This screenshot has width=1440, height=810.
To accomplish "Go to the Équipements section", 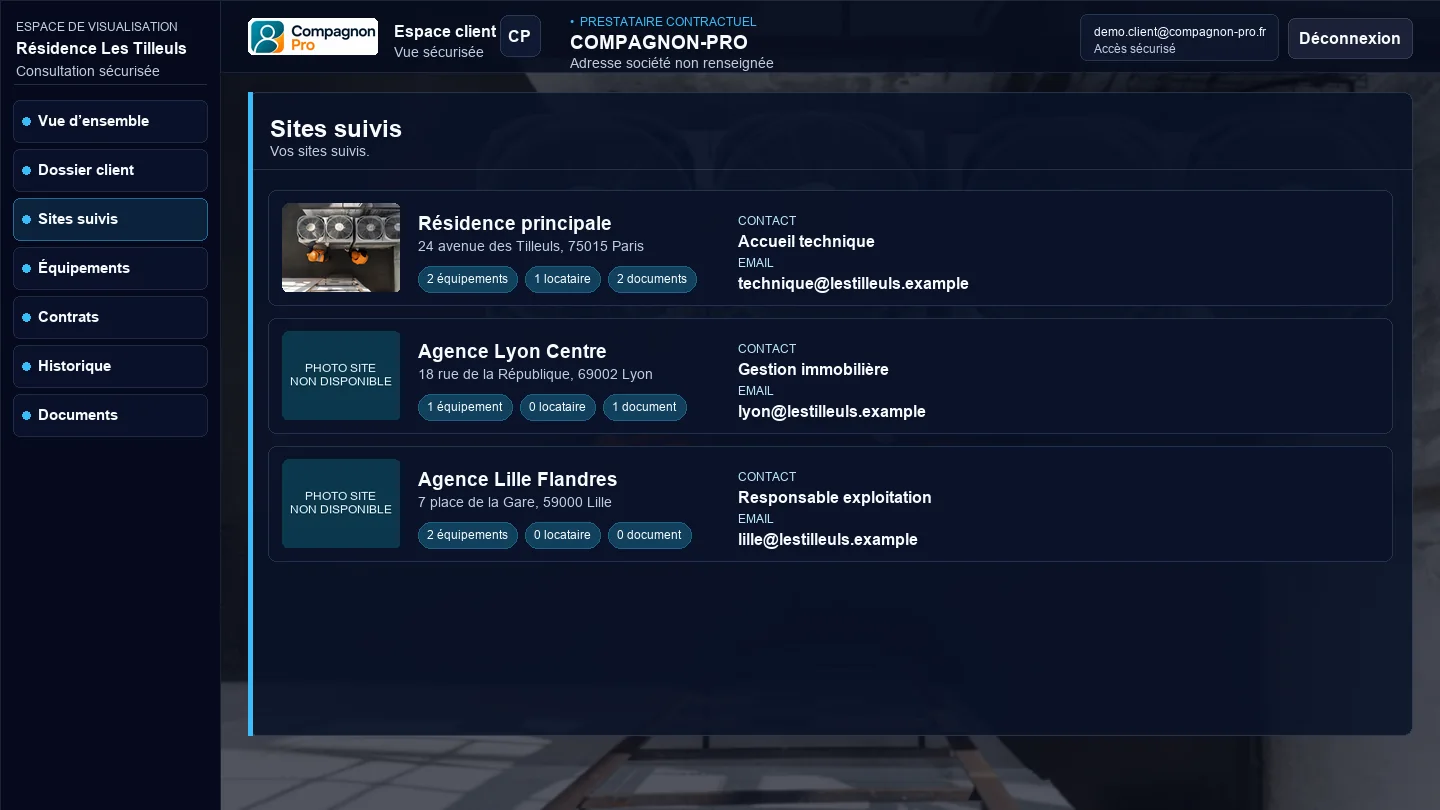I will (110, 268).
